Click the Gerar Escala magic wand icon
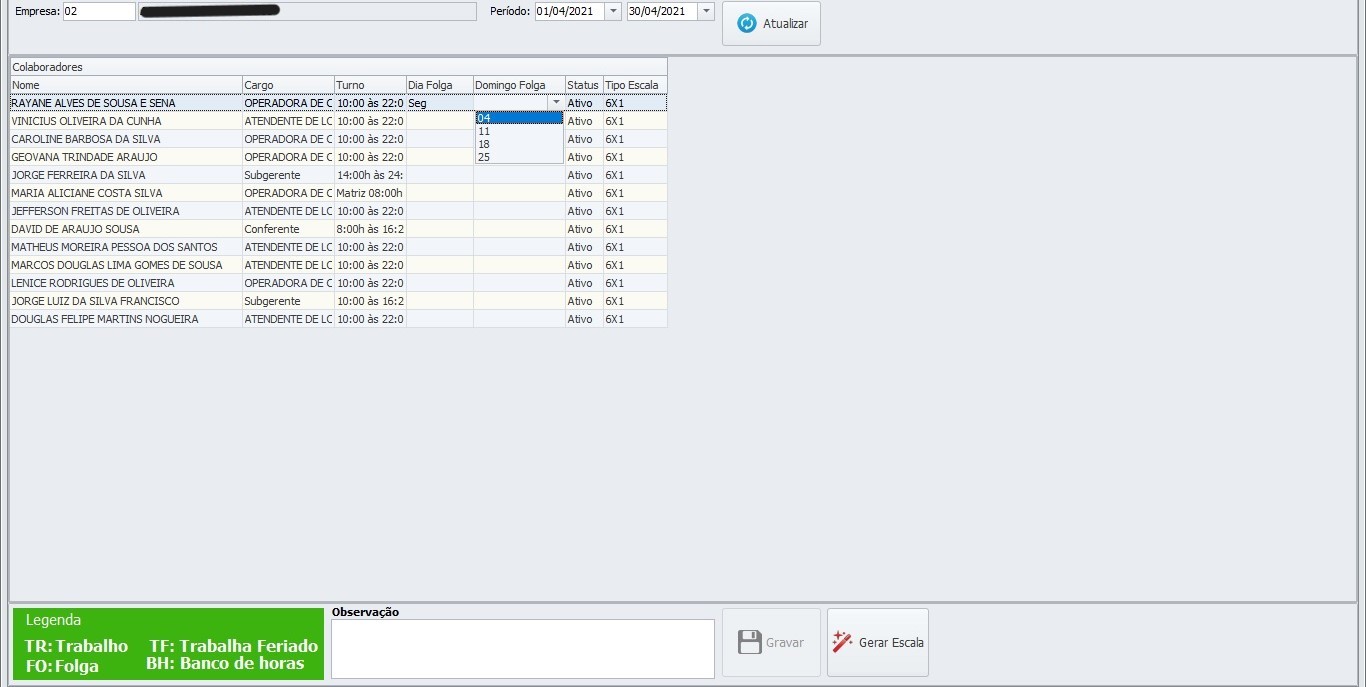The image size is (1366, 687). pyautogui.click(x=842, y=642)
